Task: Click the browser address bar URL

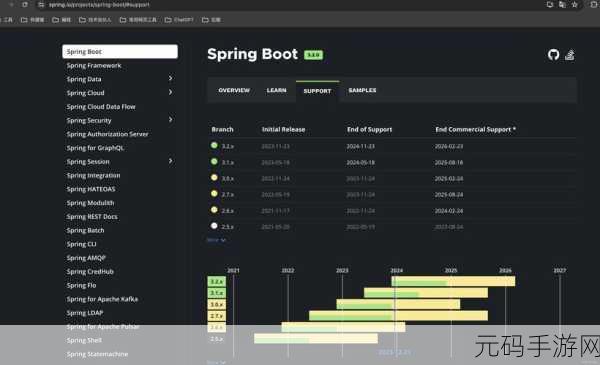Action: pos(99,5)
